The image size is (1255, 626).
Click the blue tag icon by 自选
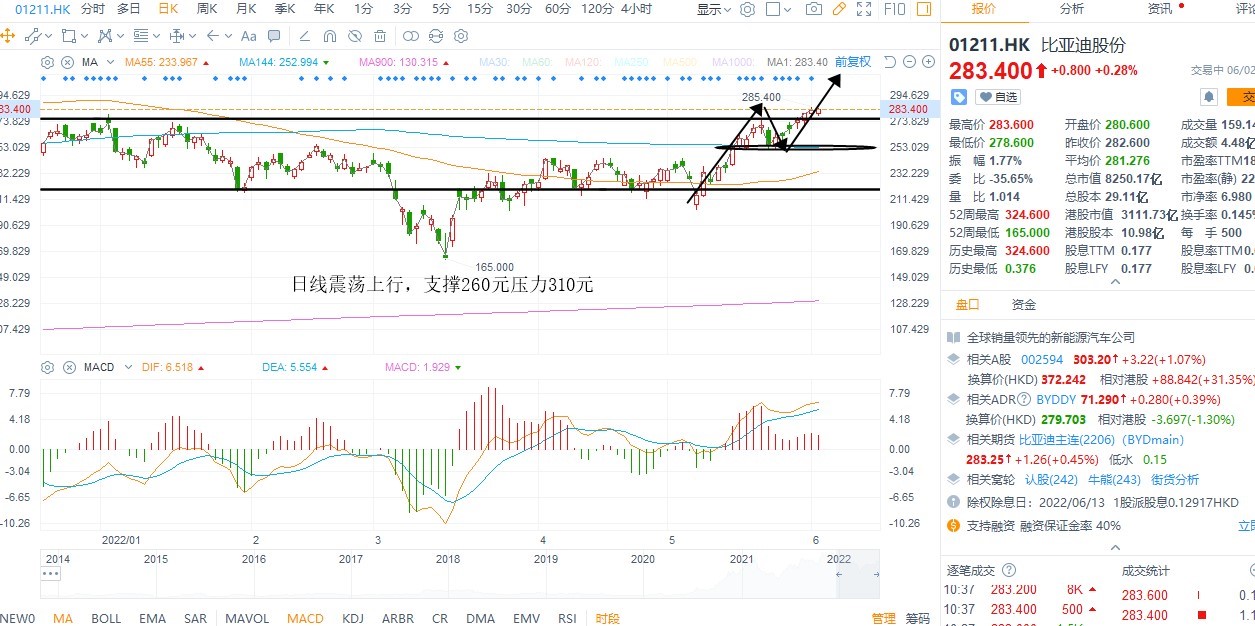(x=959, y=97)
